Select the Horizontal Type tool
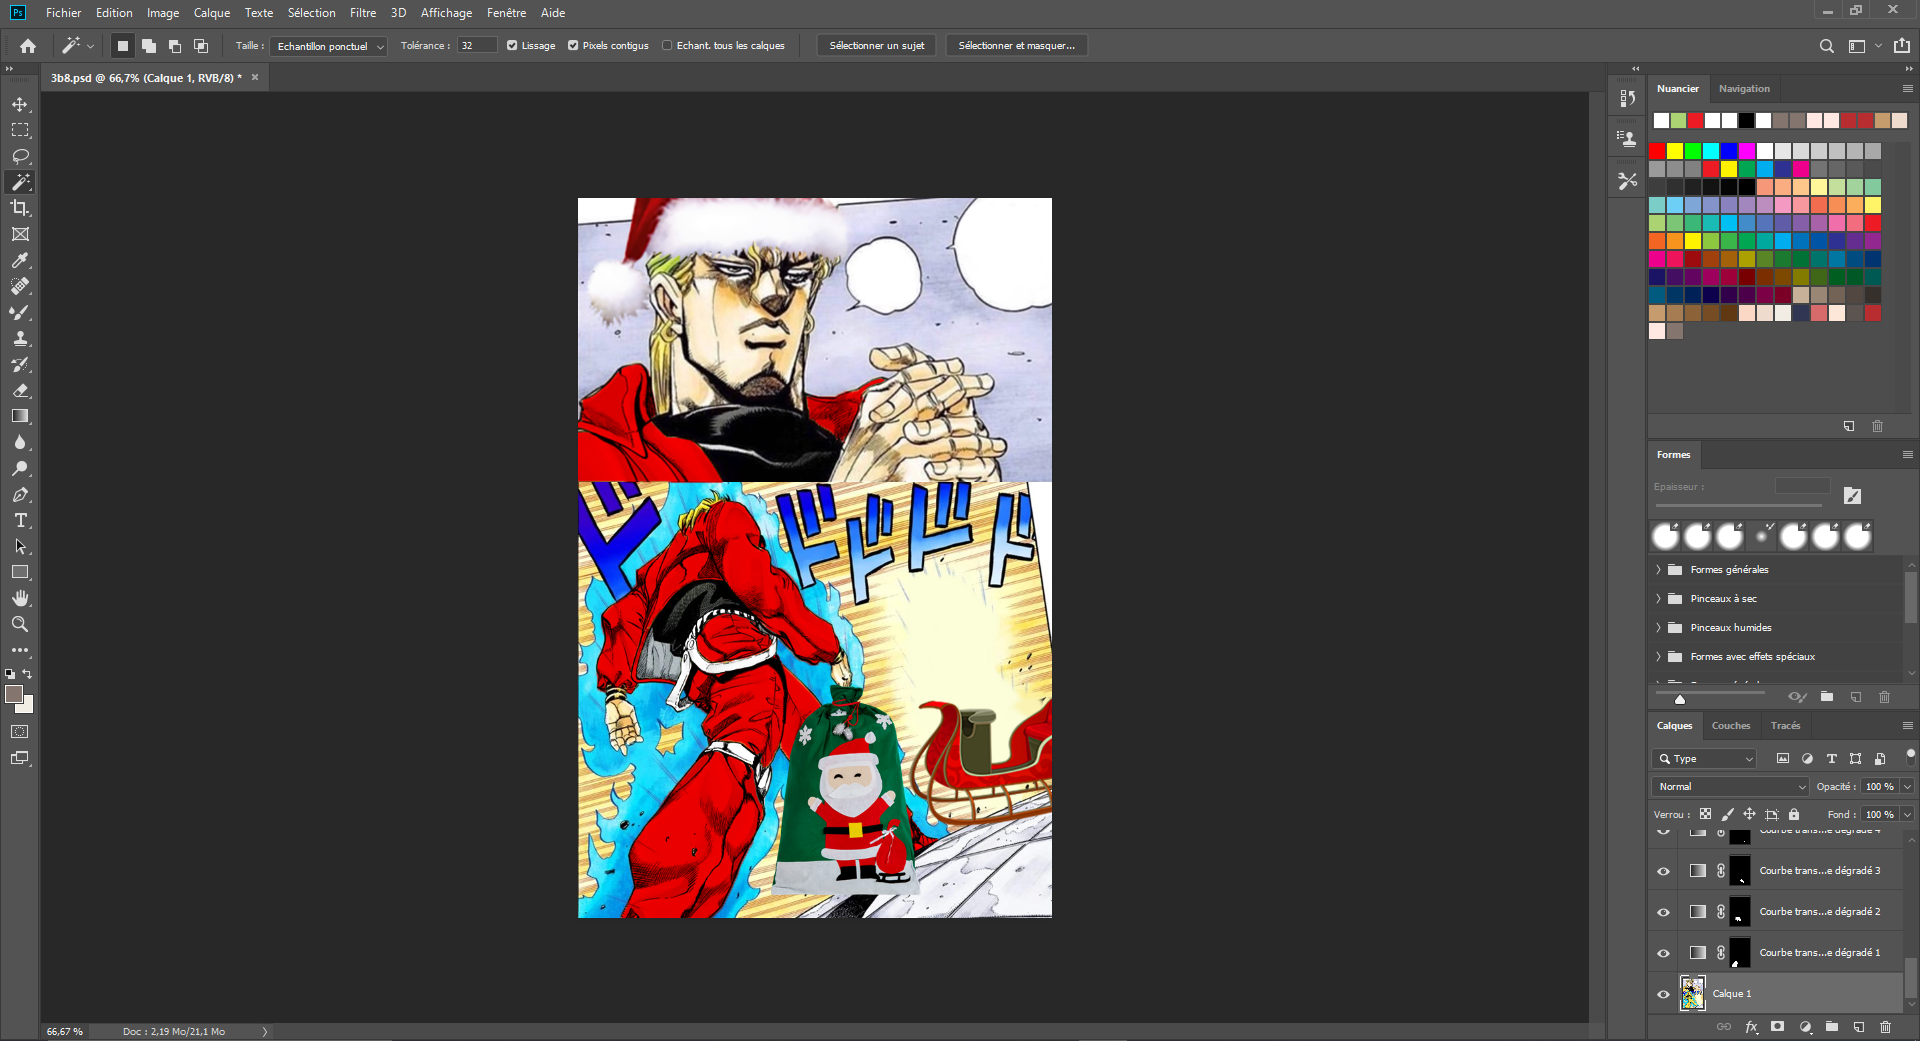 (20, 521)
